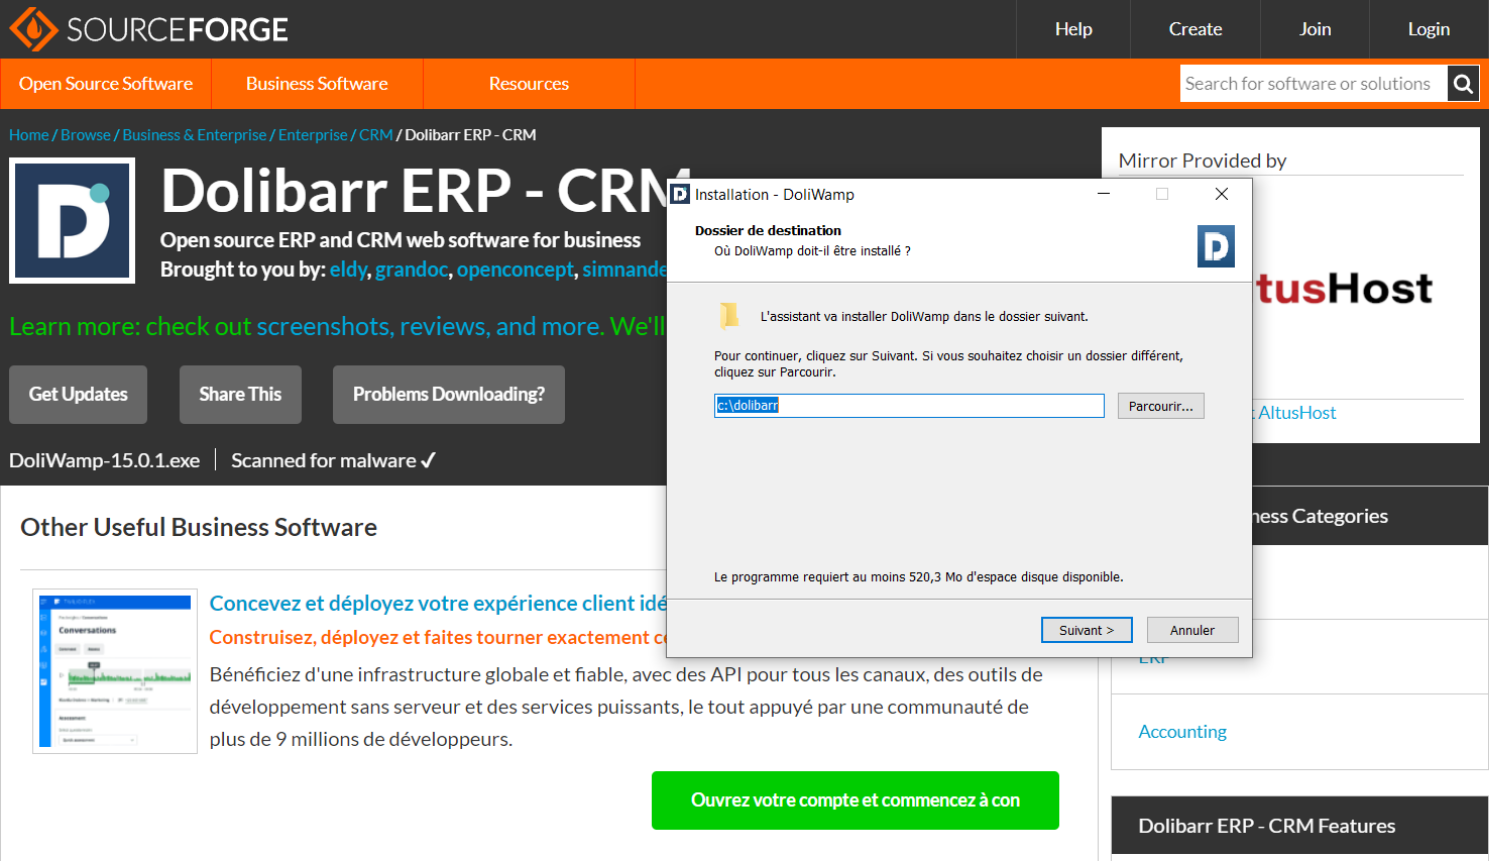1489x861 pixels.
Task: Open the Resources menu
Action: 529,84
